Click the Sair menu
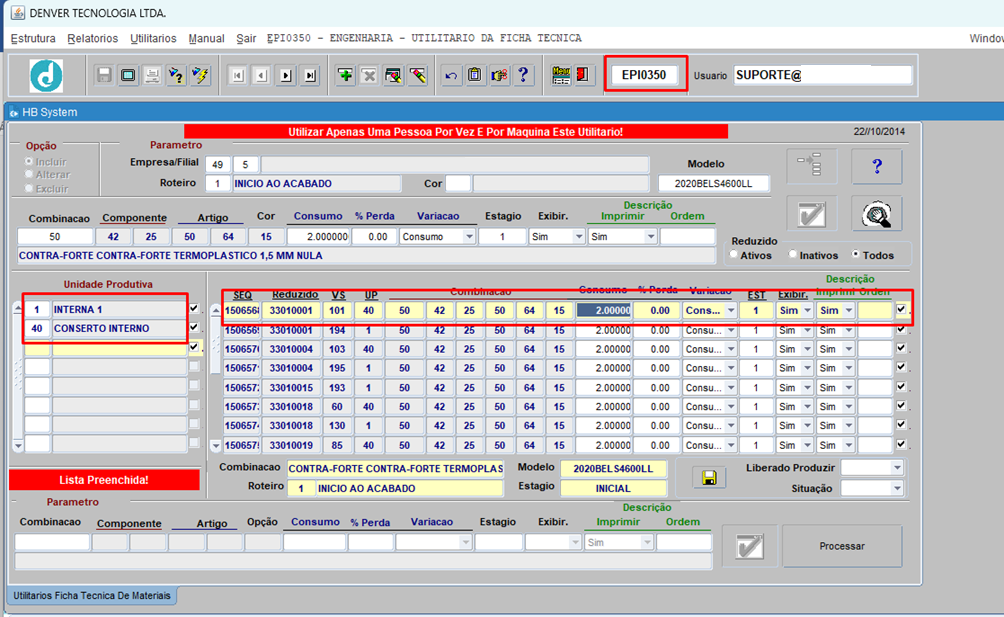 246,38
